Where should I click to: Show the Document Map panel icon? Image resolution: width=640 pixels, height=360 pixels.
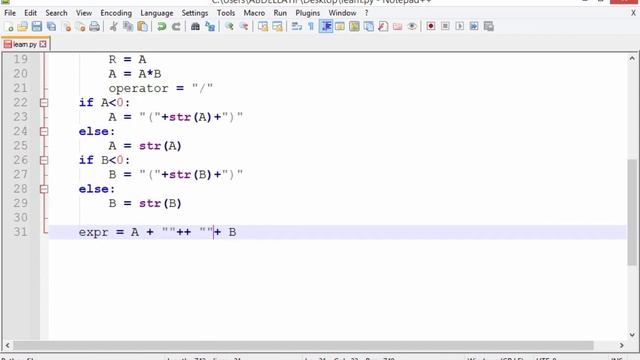[x=354, y=27]
